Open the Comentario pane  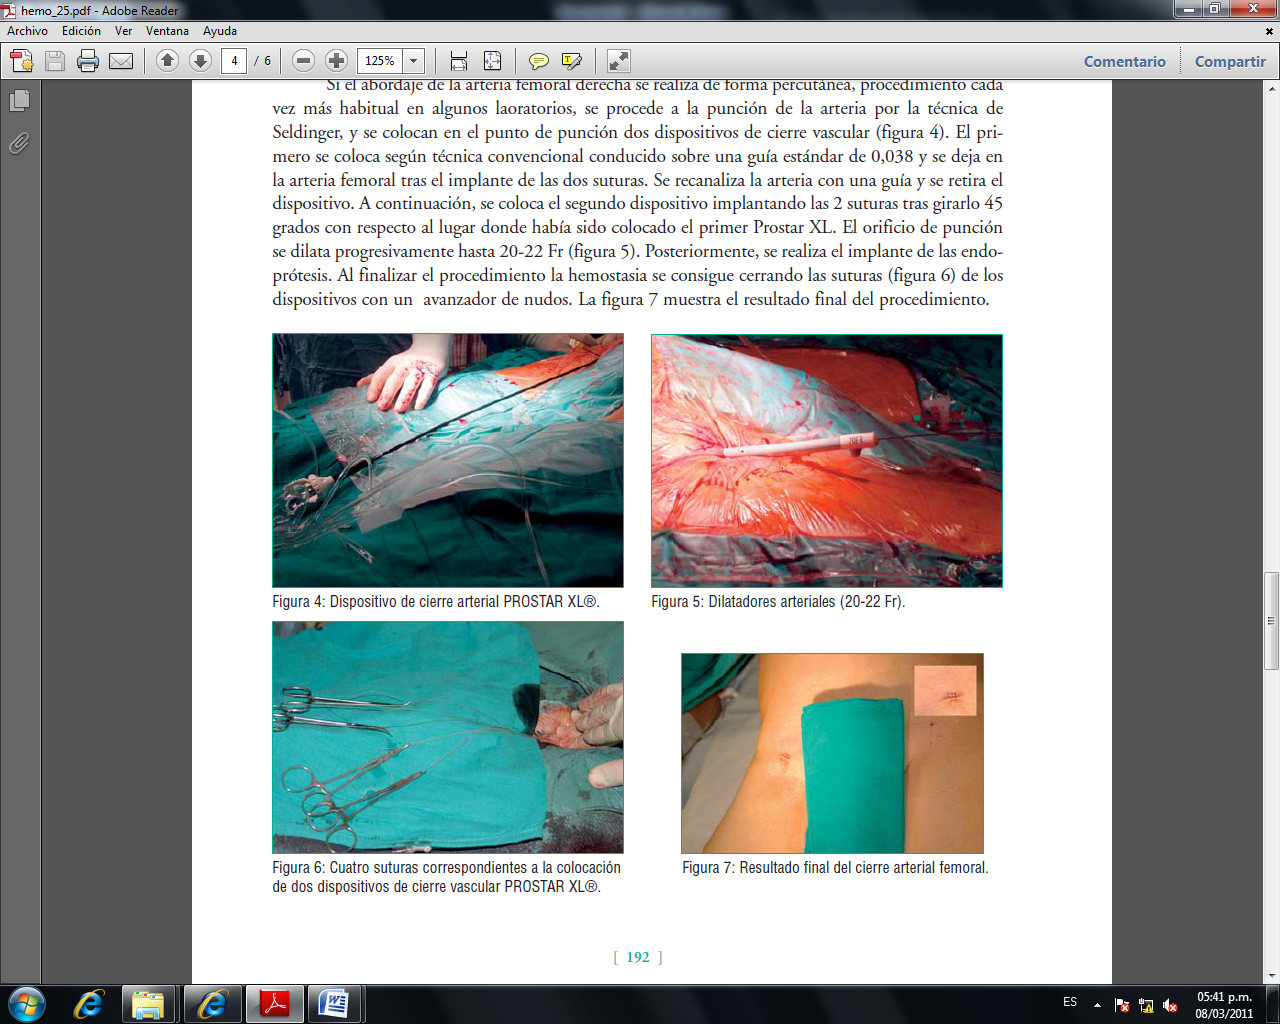pyautogui.click(x=1124, y=61)
